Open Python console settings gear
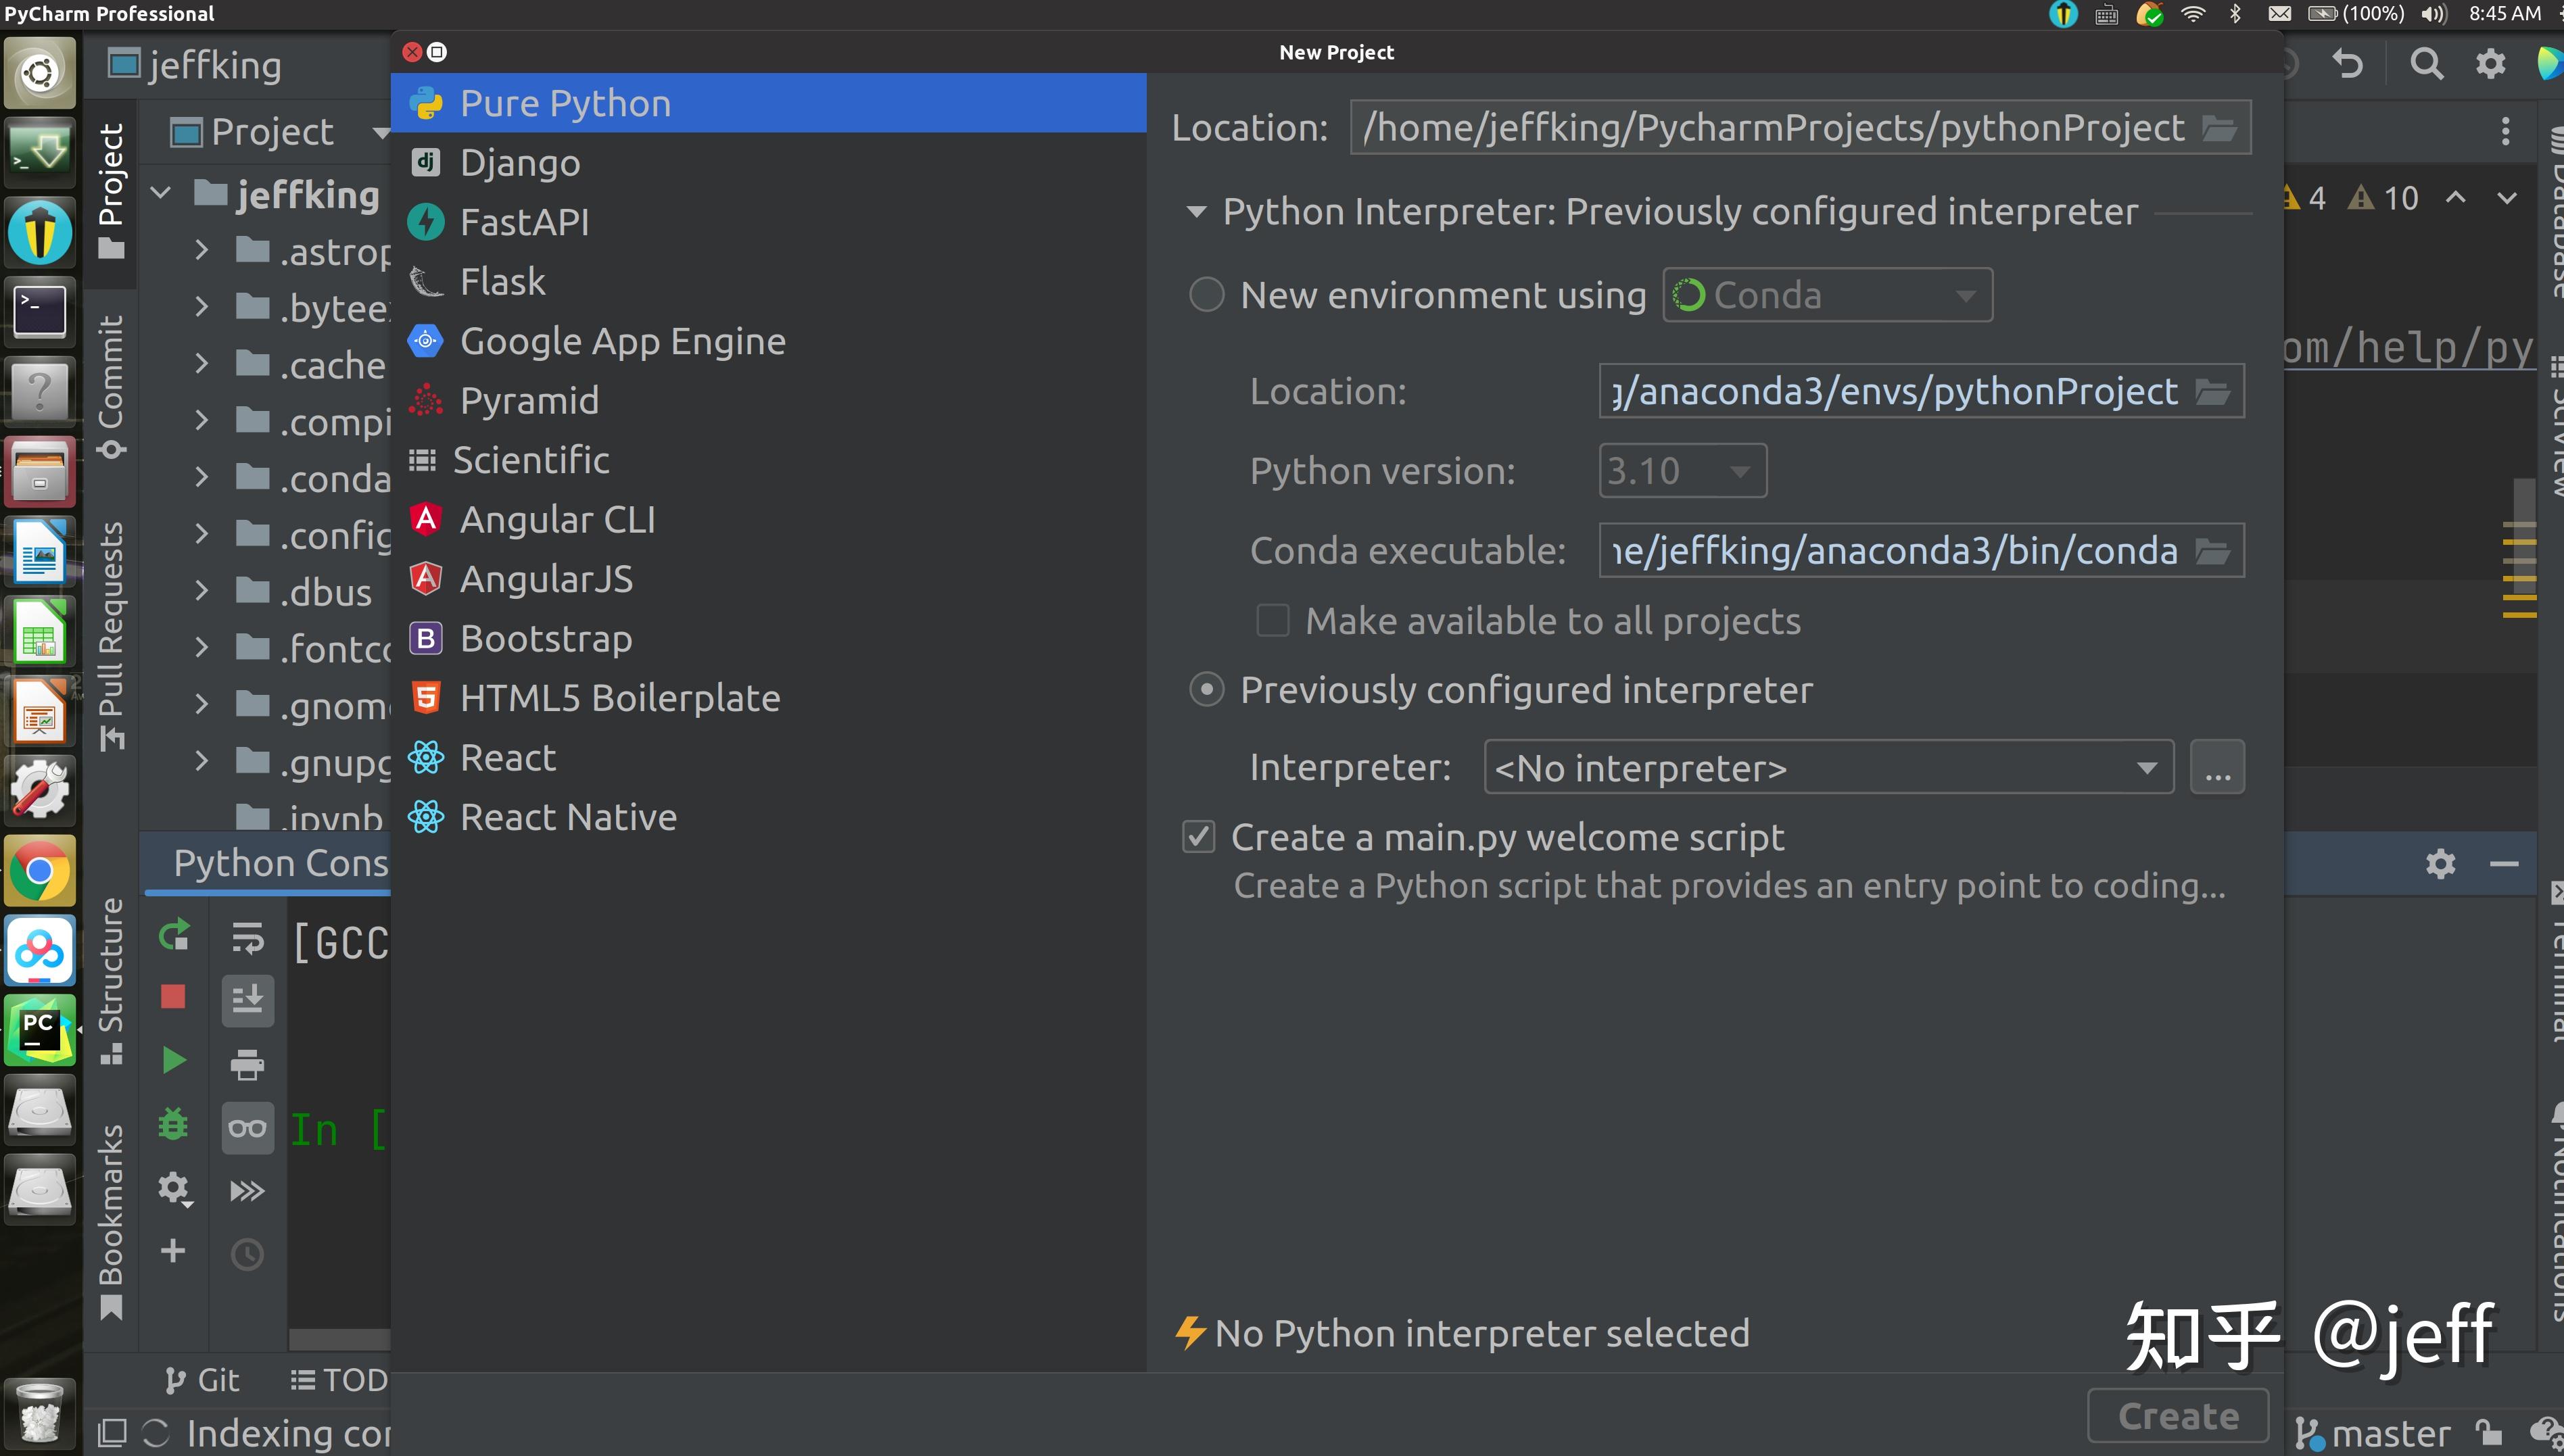 coord(174,1188)
